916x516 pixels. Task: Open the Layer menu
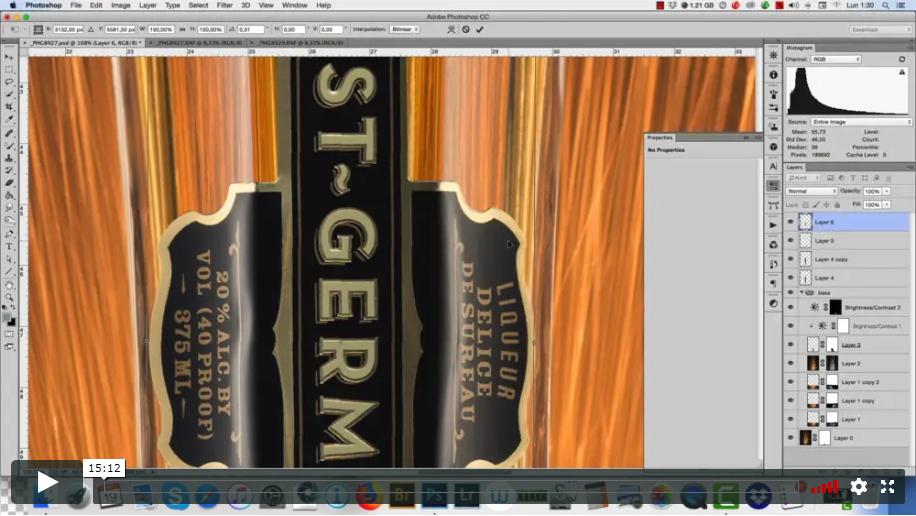coord(148,5)
